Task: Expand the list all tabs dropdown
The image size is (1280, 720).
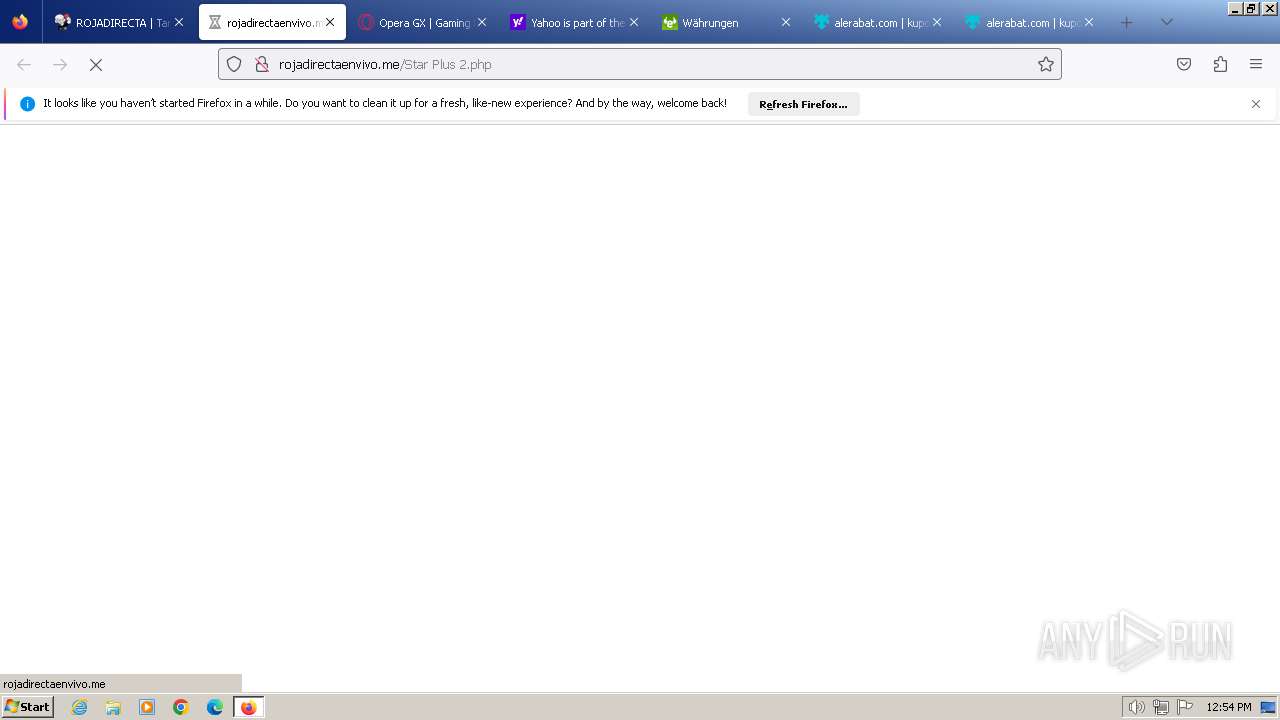Action: coord(1166,22)
